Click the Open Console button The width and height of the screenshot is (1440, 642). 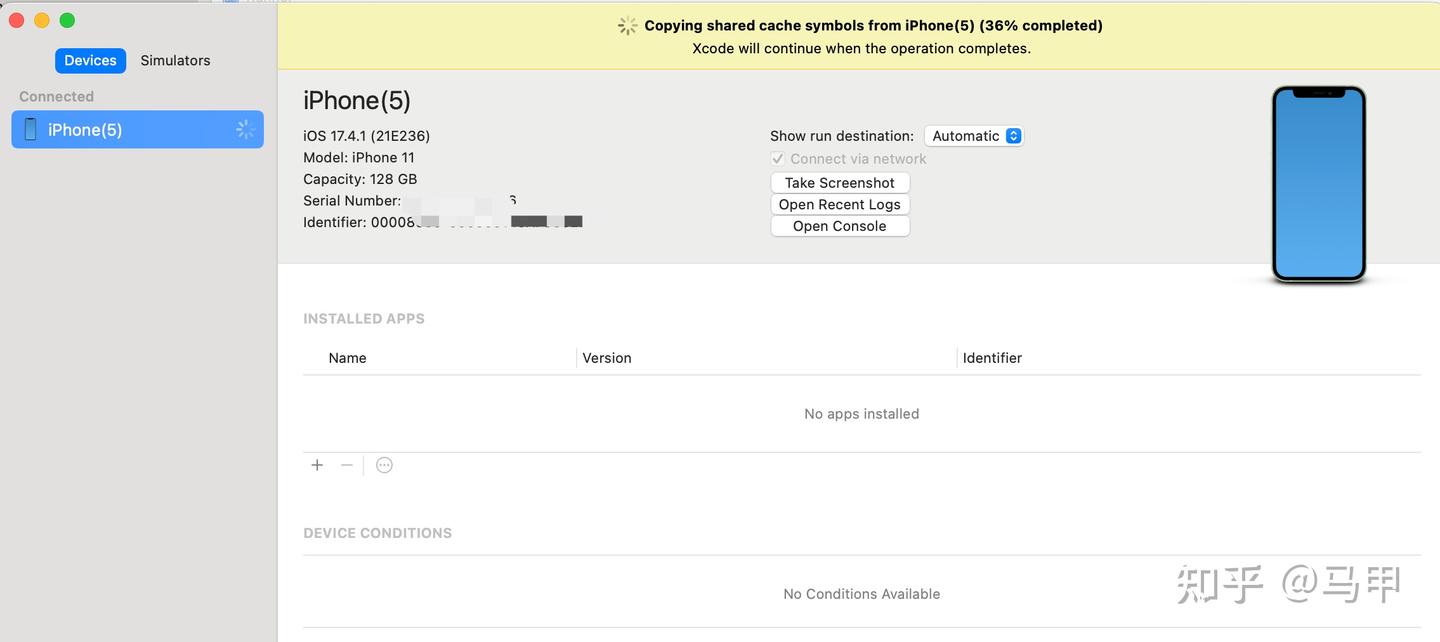840,226
